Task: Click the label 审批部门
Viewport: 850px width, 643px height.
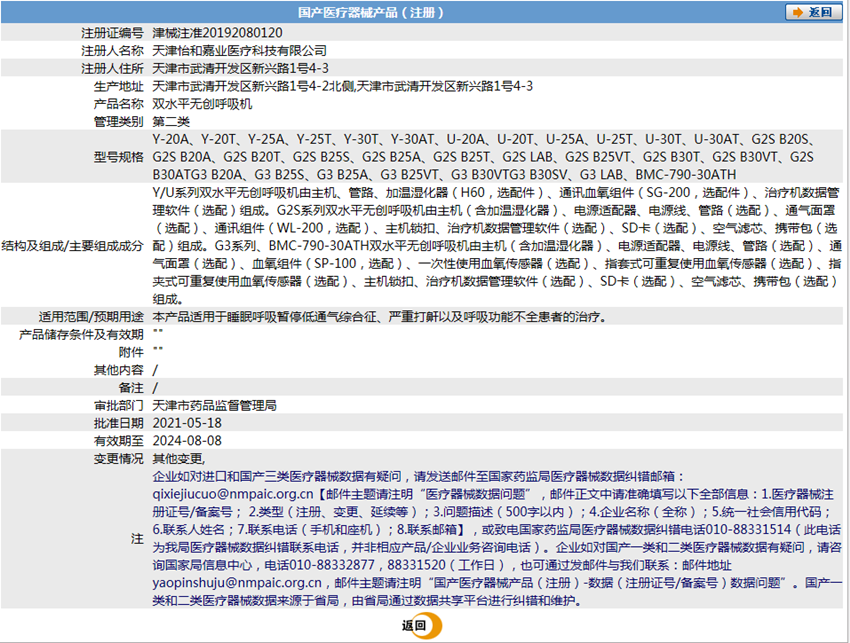Action: click(x=119, y=406)
